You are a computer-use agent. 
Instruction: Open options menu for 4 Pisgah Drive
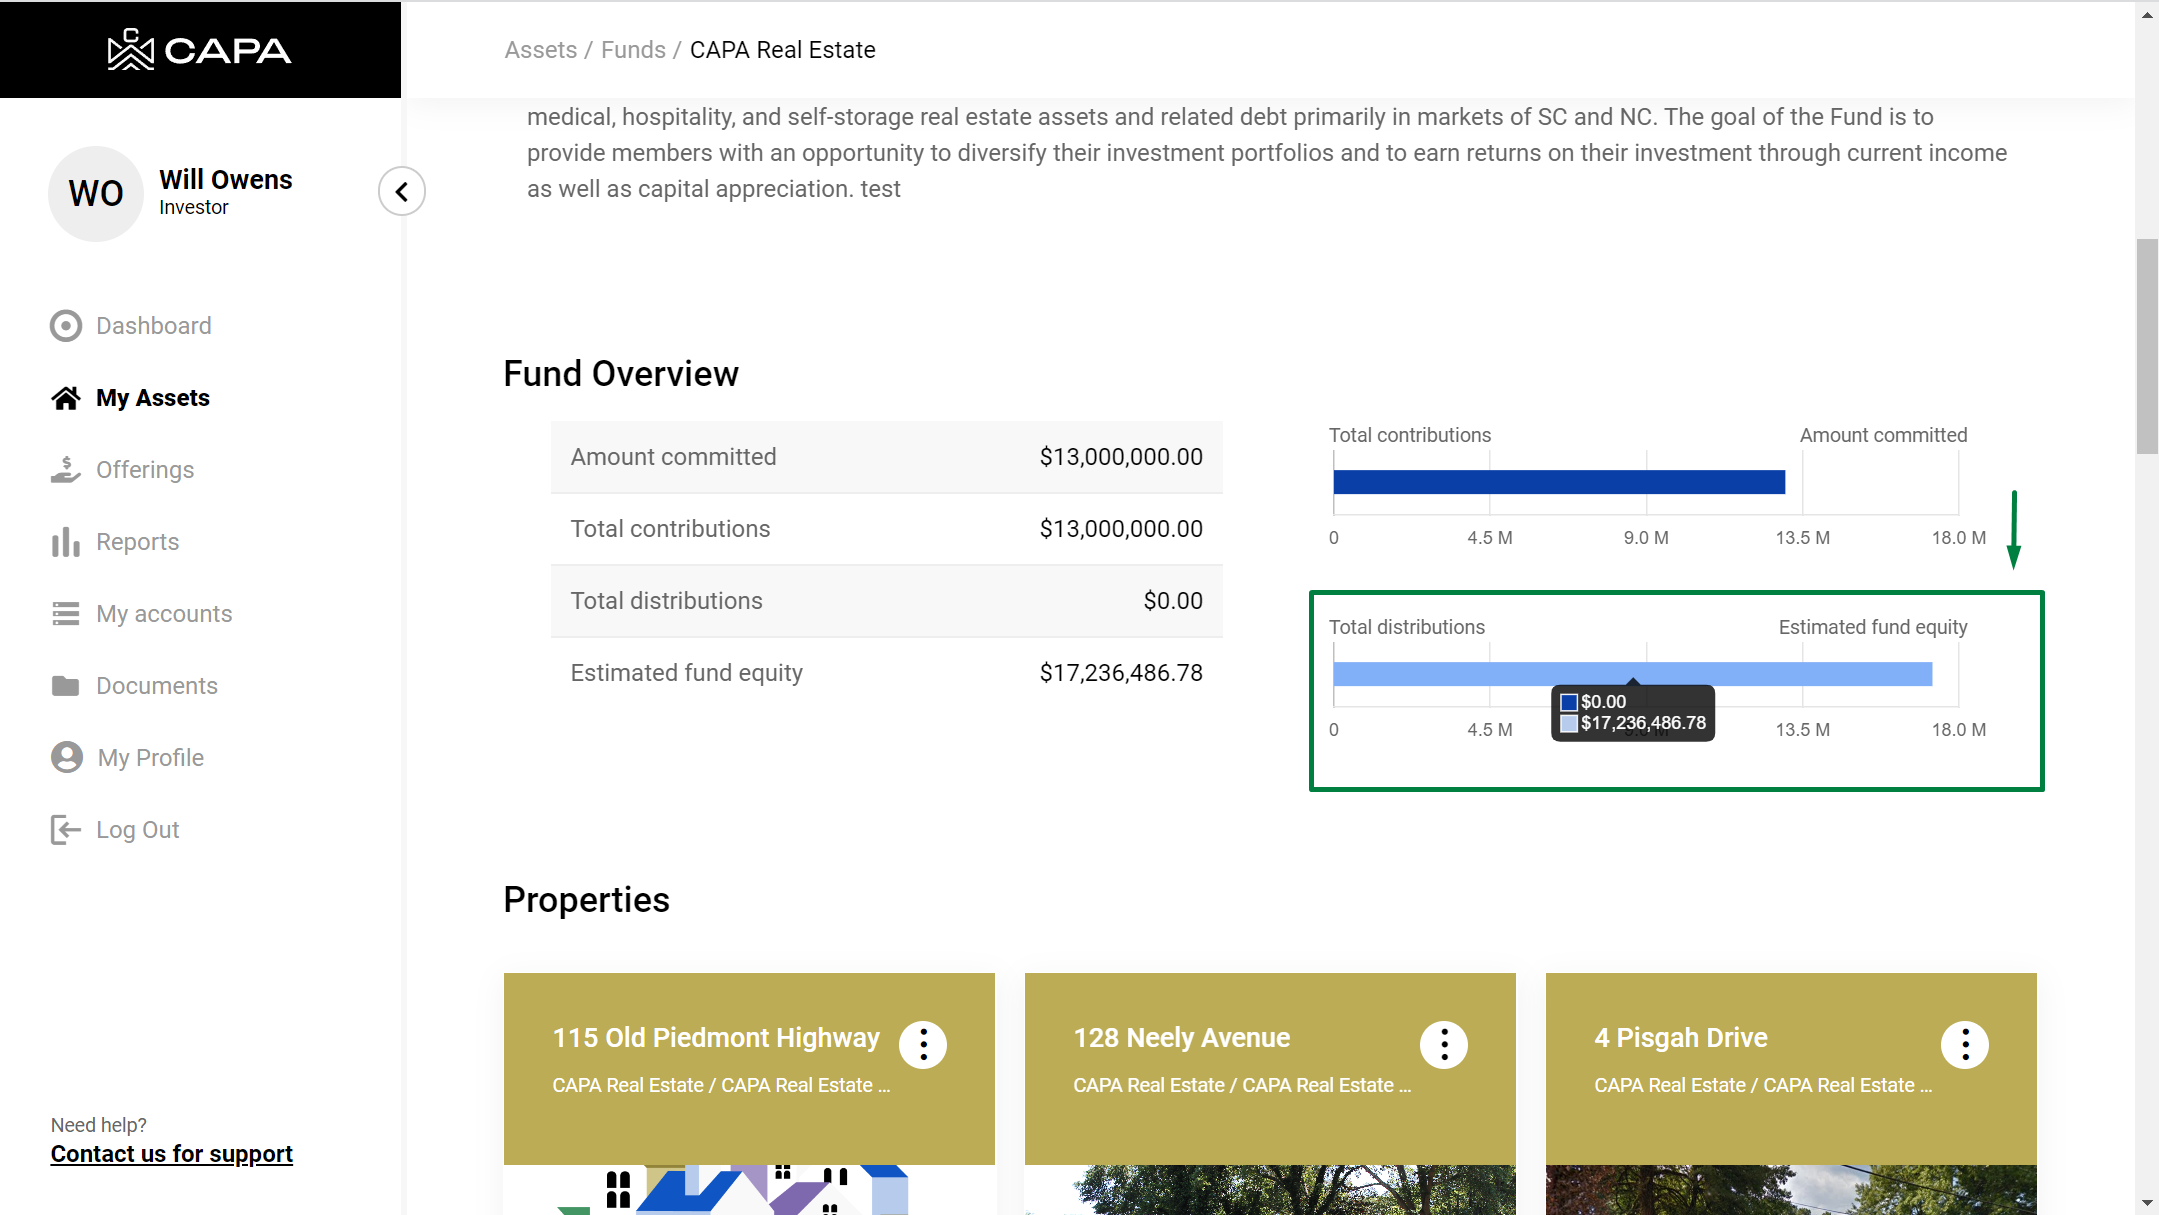(x=1965, y=1045)
